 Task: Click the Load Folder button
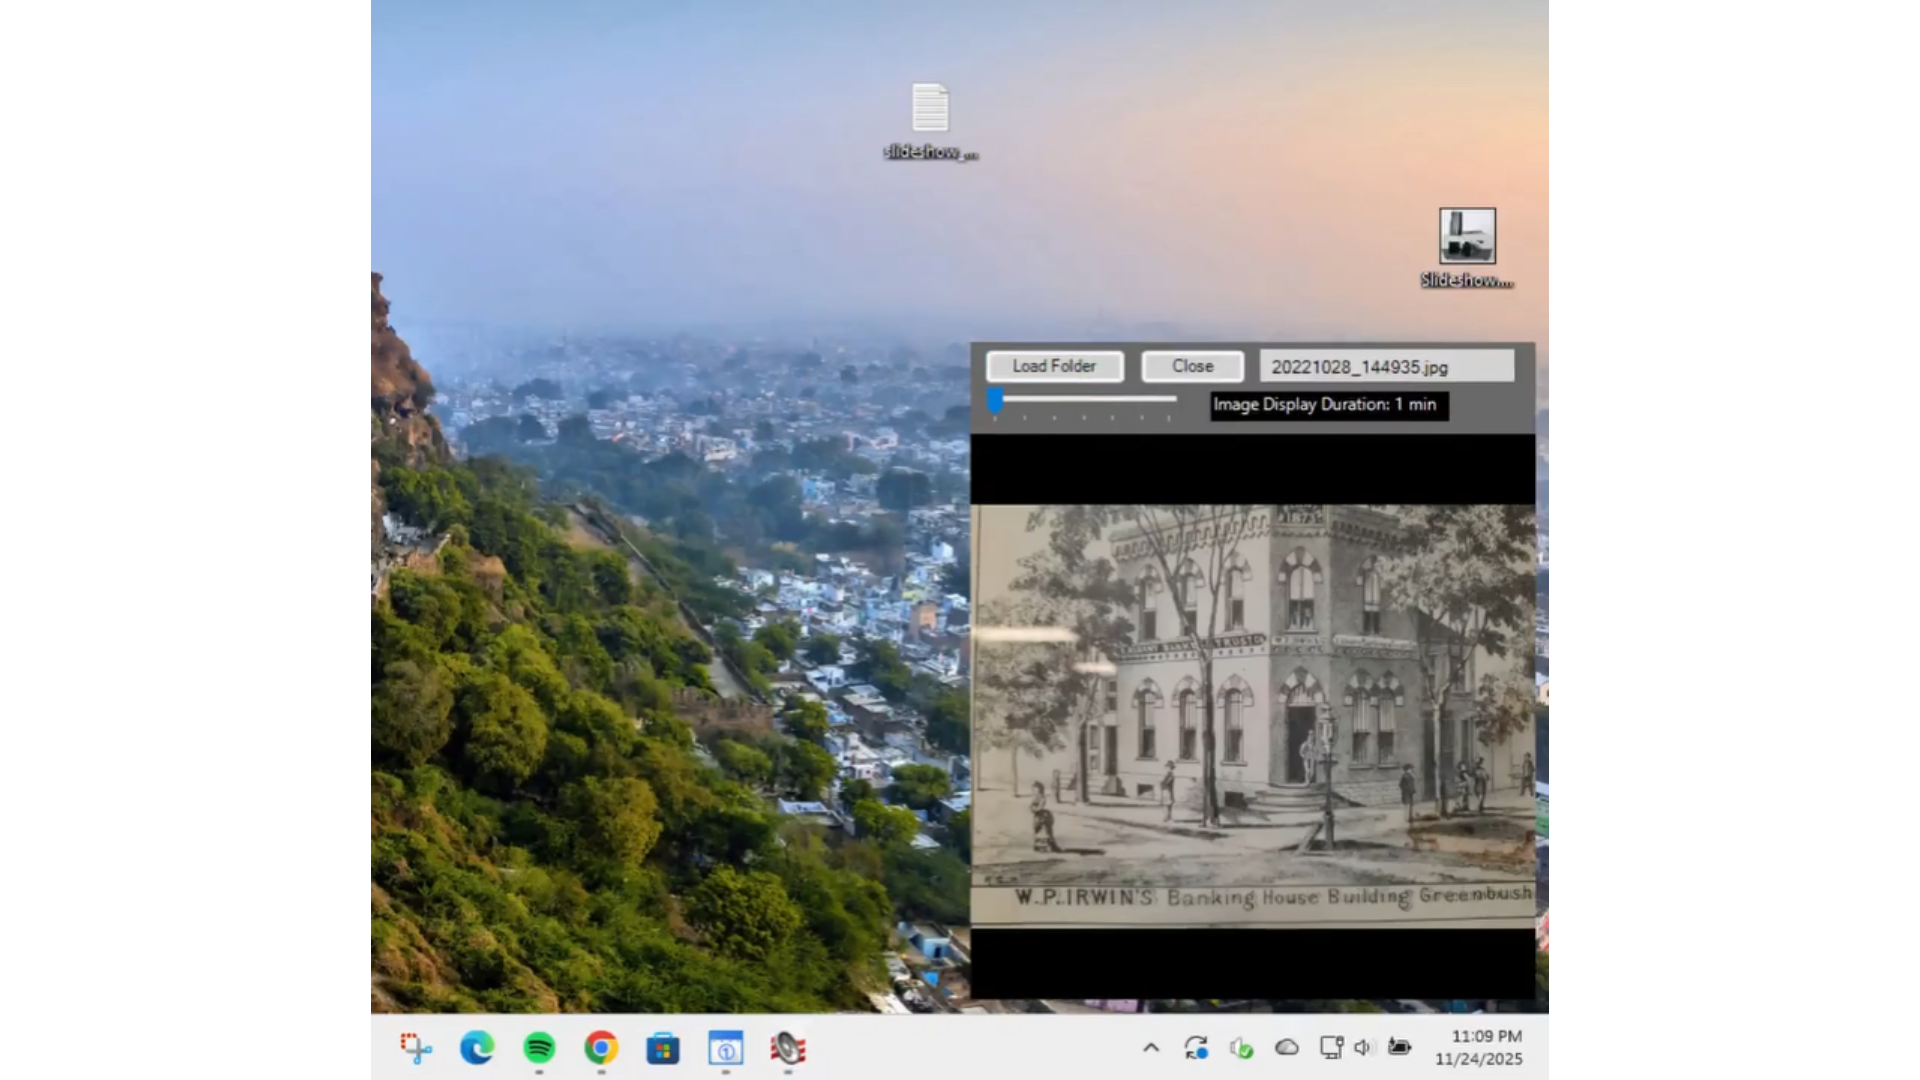1054,366
